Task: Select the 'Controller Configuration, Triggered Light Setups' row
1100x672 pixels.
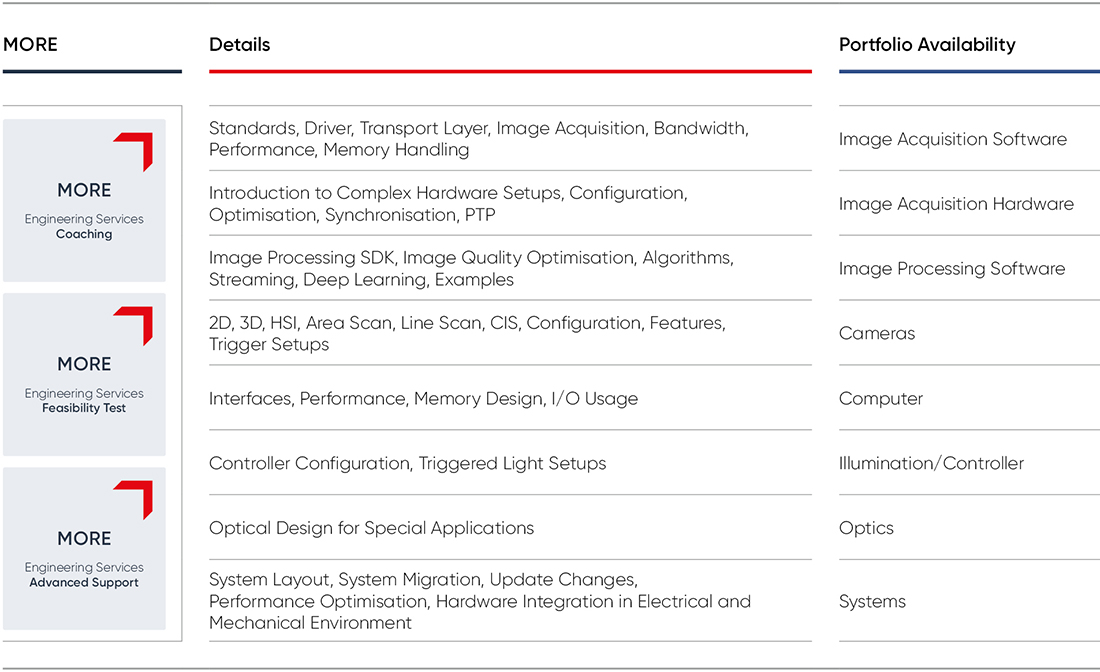Action: pos(407,464)
